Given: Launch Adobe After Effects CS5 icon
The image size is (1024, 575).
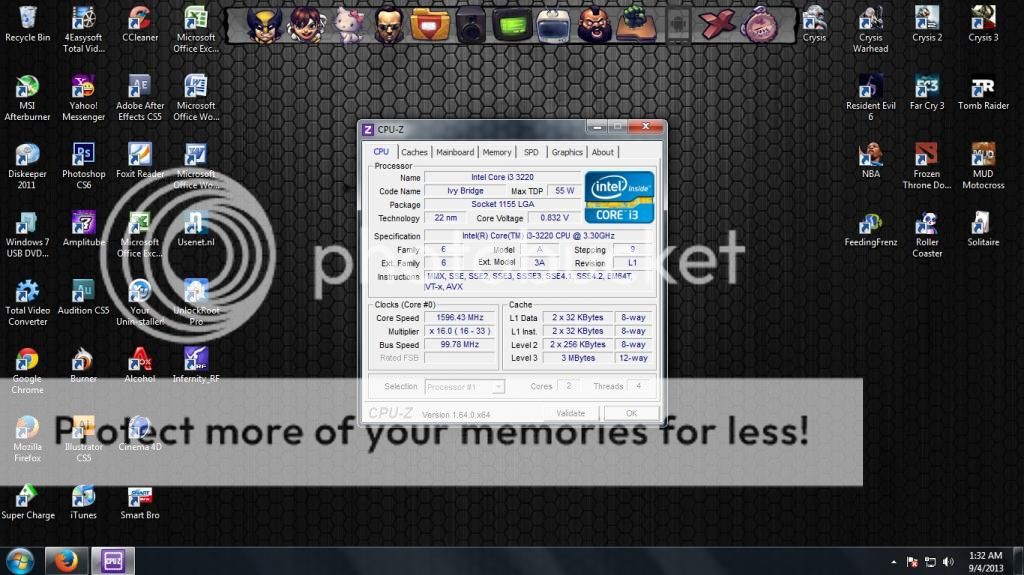Looking at the screenshot, I should point(140,98).
